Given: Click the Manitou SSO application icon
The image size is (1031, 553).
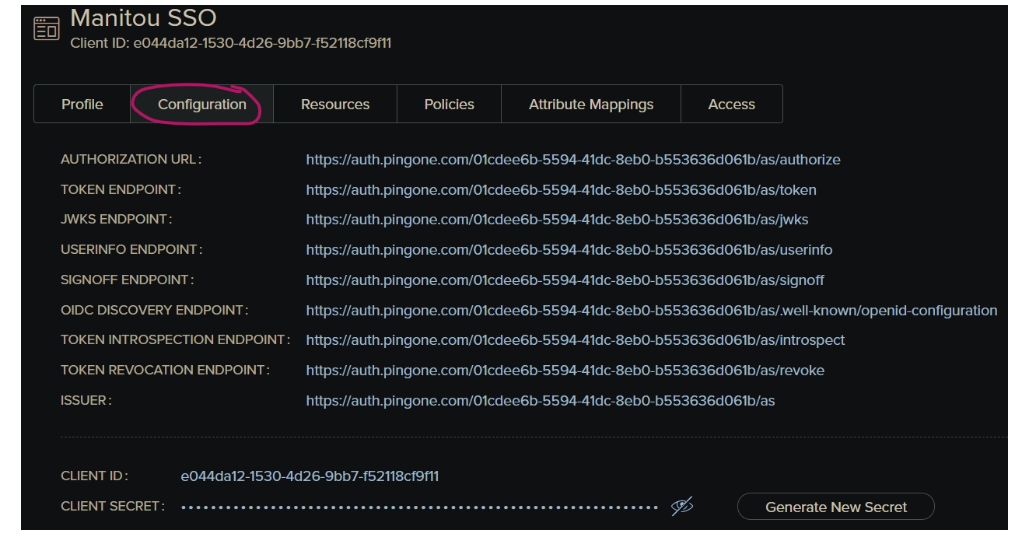Looking at the screenshot, I should (47, 28).
